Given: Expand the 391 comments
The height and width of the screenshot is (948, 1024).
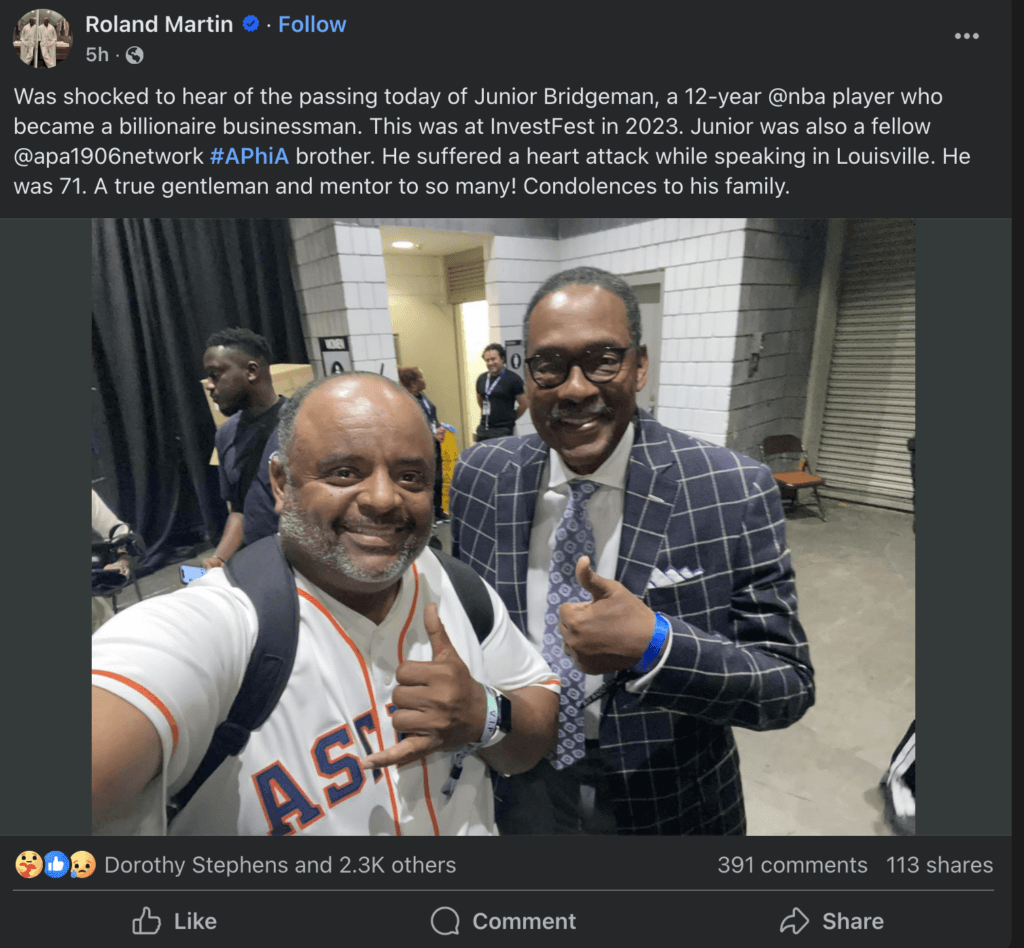Looking at the screenshot, I should 792,865.
